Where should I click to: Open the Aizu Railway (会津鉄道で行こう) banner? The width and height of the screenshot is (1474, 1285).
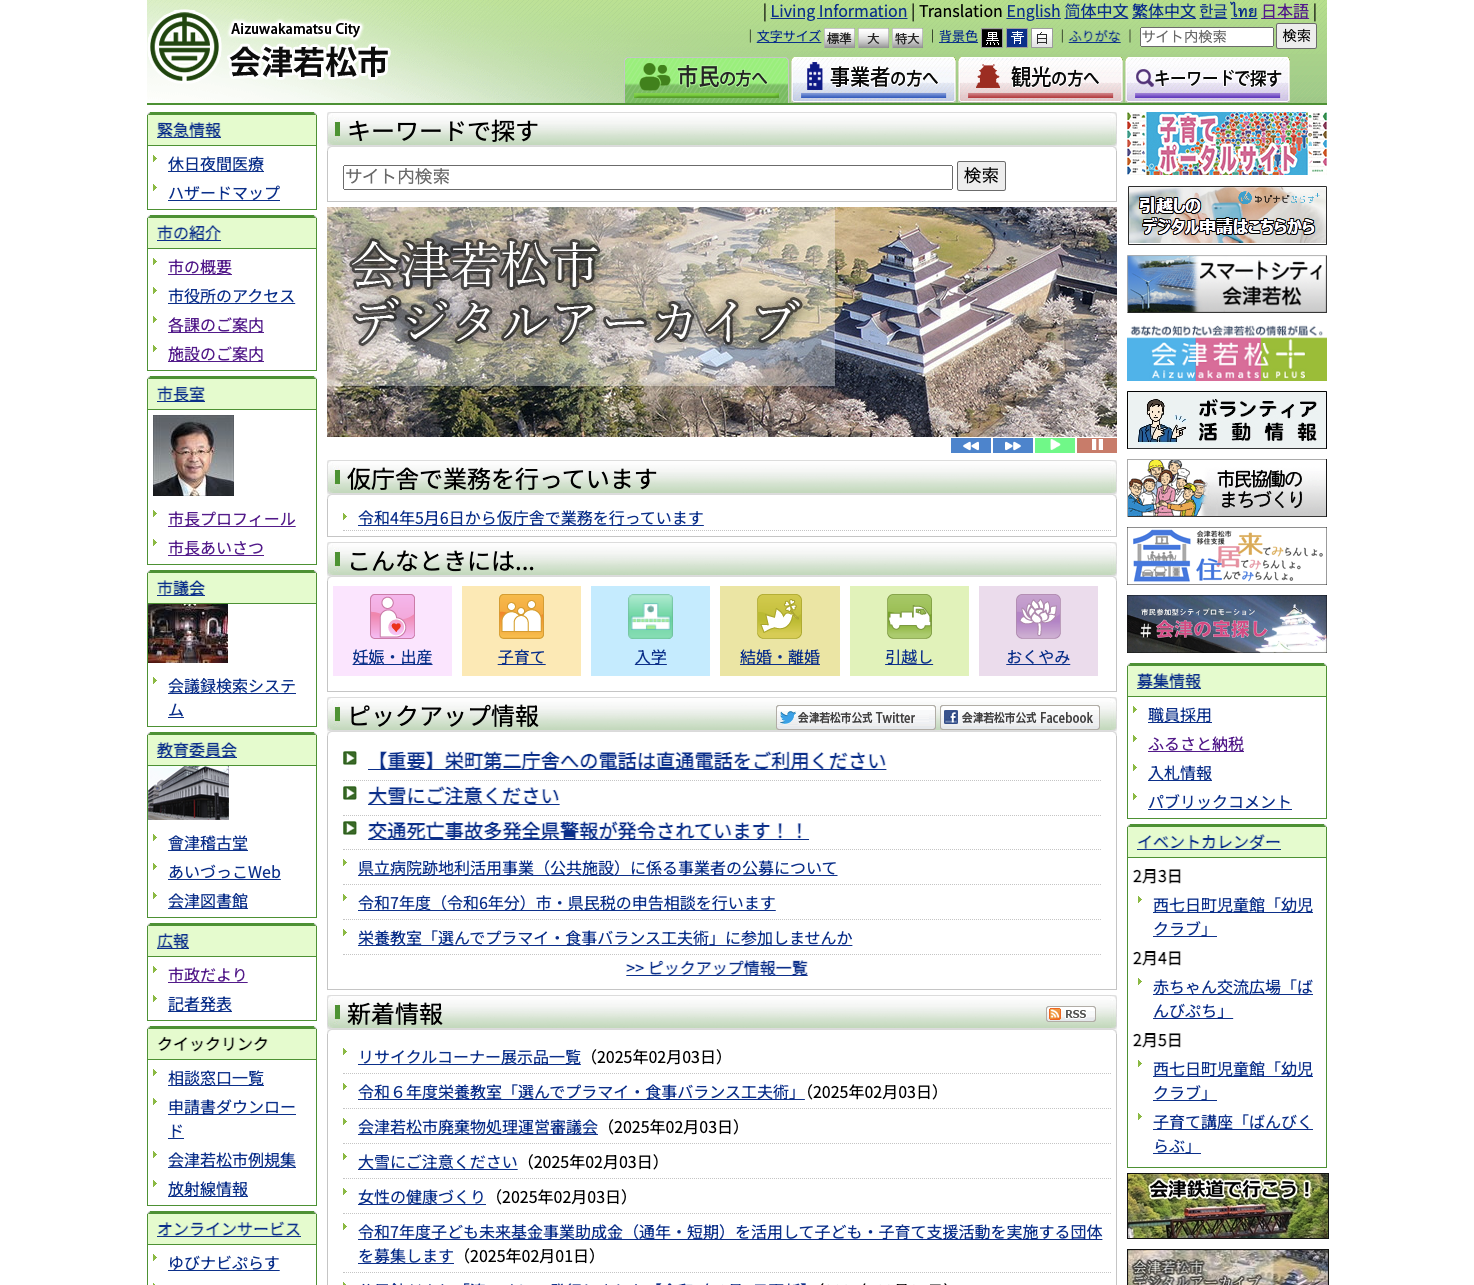(x=1227, y=1206)
